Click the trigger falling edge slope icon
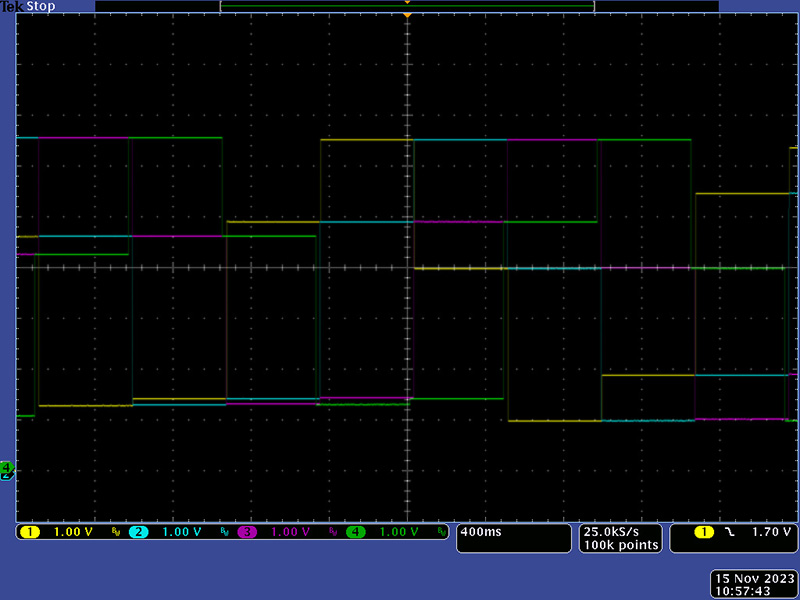800x600 pixels. (x=731, y=532)
